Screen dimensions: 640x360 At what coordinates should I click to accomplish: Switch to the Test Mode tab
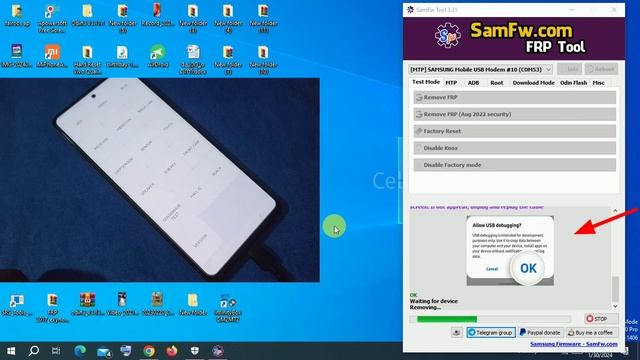point(426,82)
